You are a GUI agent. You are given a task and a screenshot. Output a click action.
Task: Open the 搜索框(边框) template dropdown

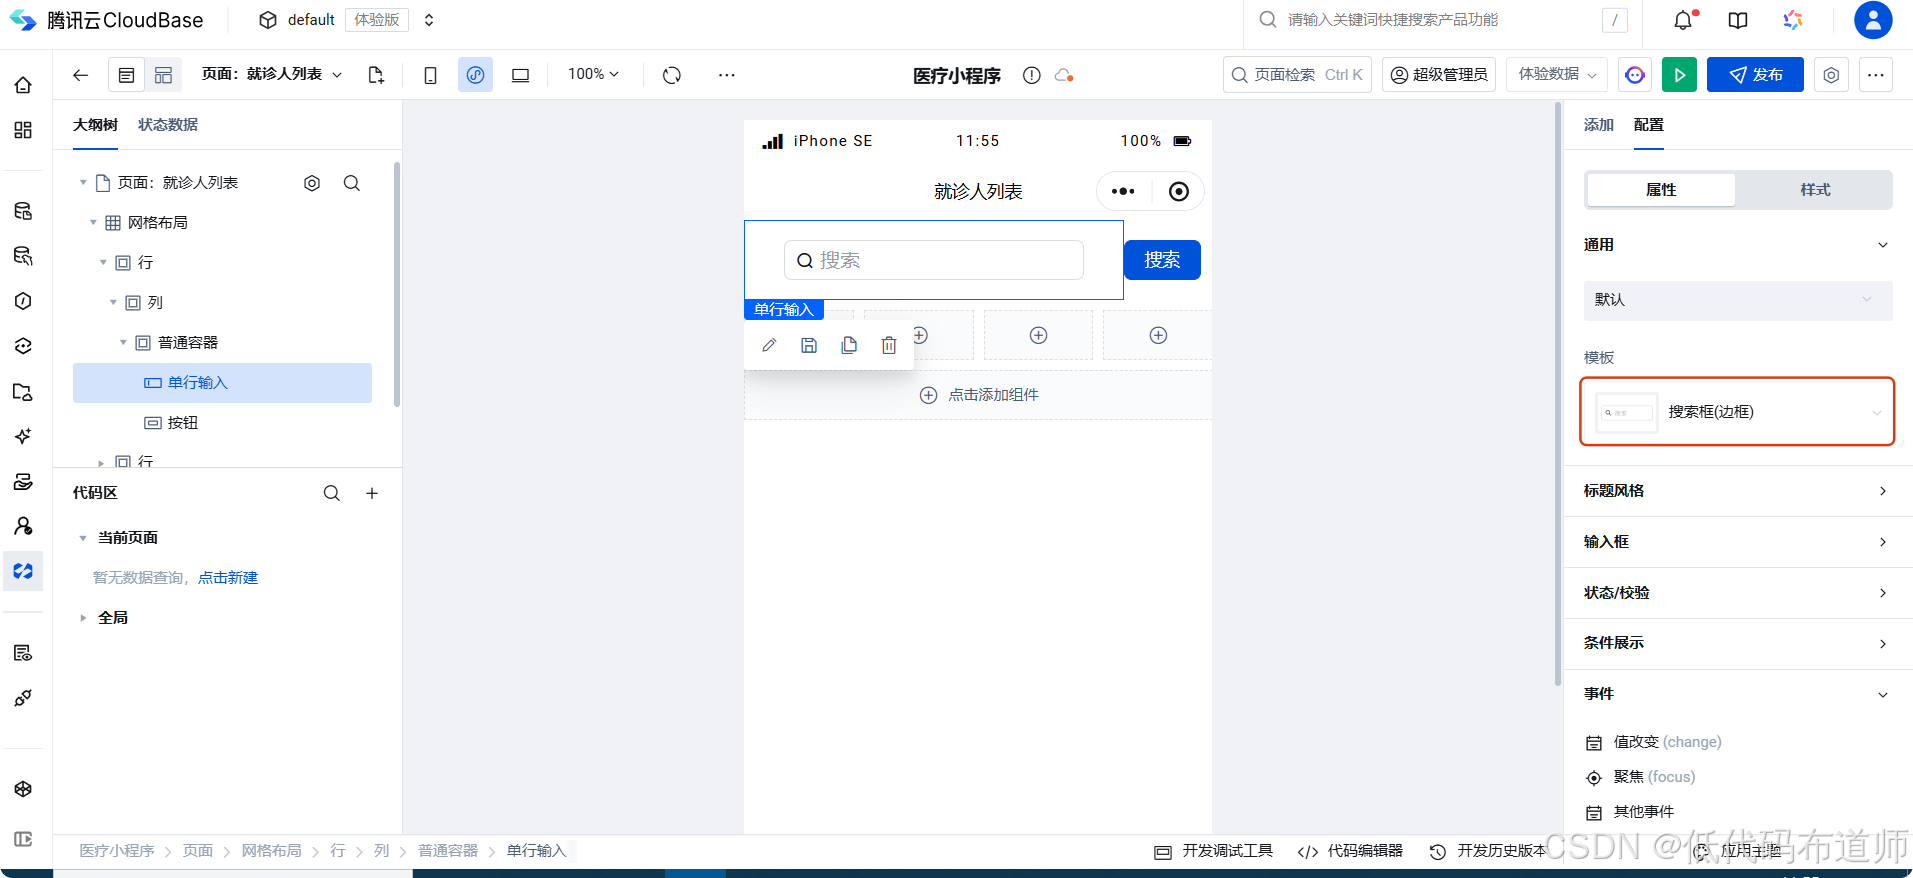[1737, 412]
